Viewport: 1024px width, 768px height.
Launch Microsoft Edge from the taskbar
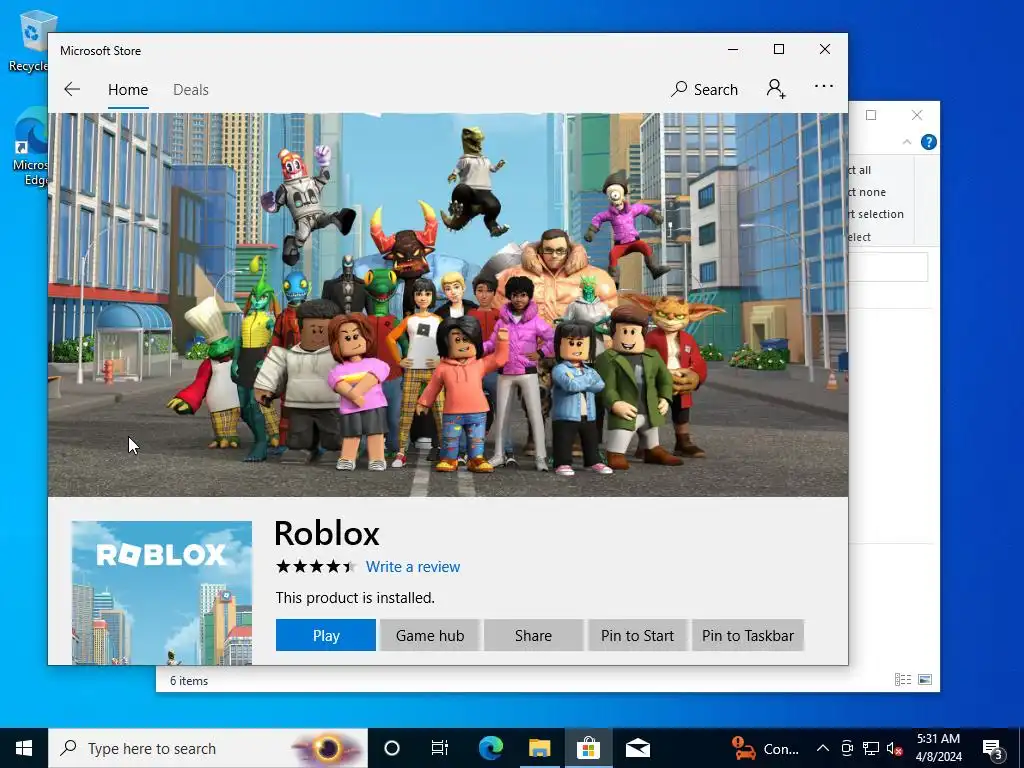pyautogui.click(x=490, y=748)
